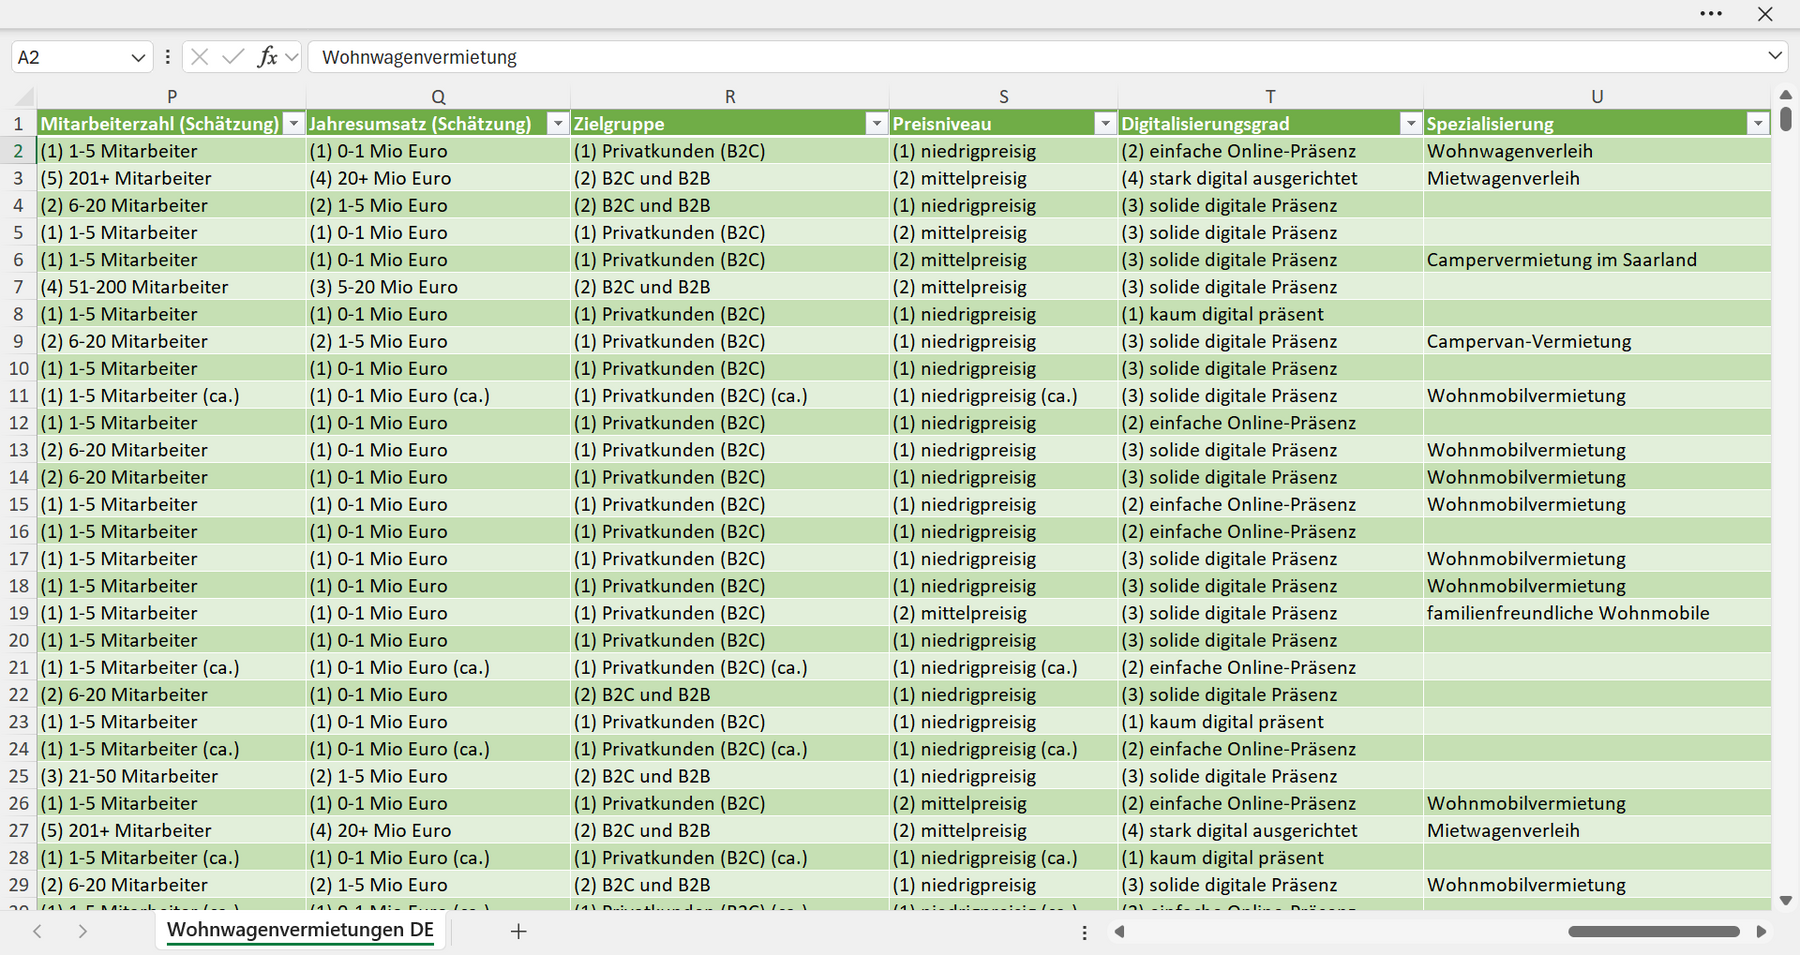1800x955 pixels.
Task: Select row 19 cell '(2) mittelpreisig'
Action: point(1004,613)
